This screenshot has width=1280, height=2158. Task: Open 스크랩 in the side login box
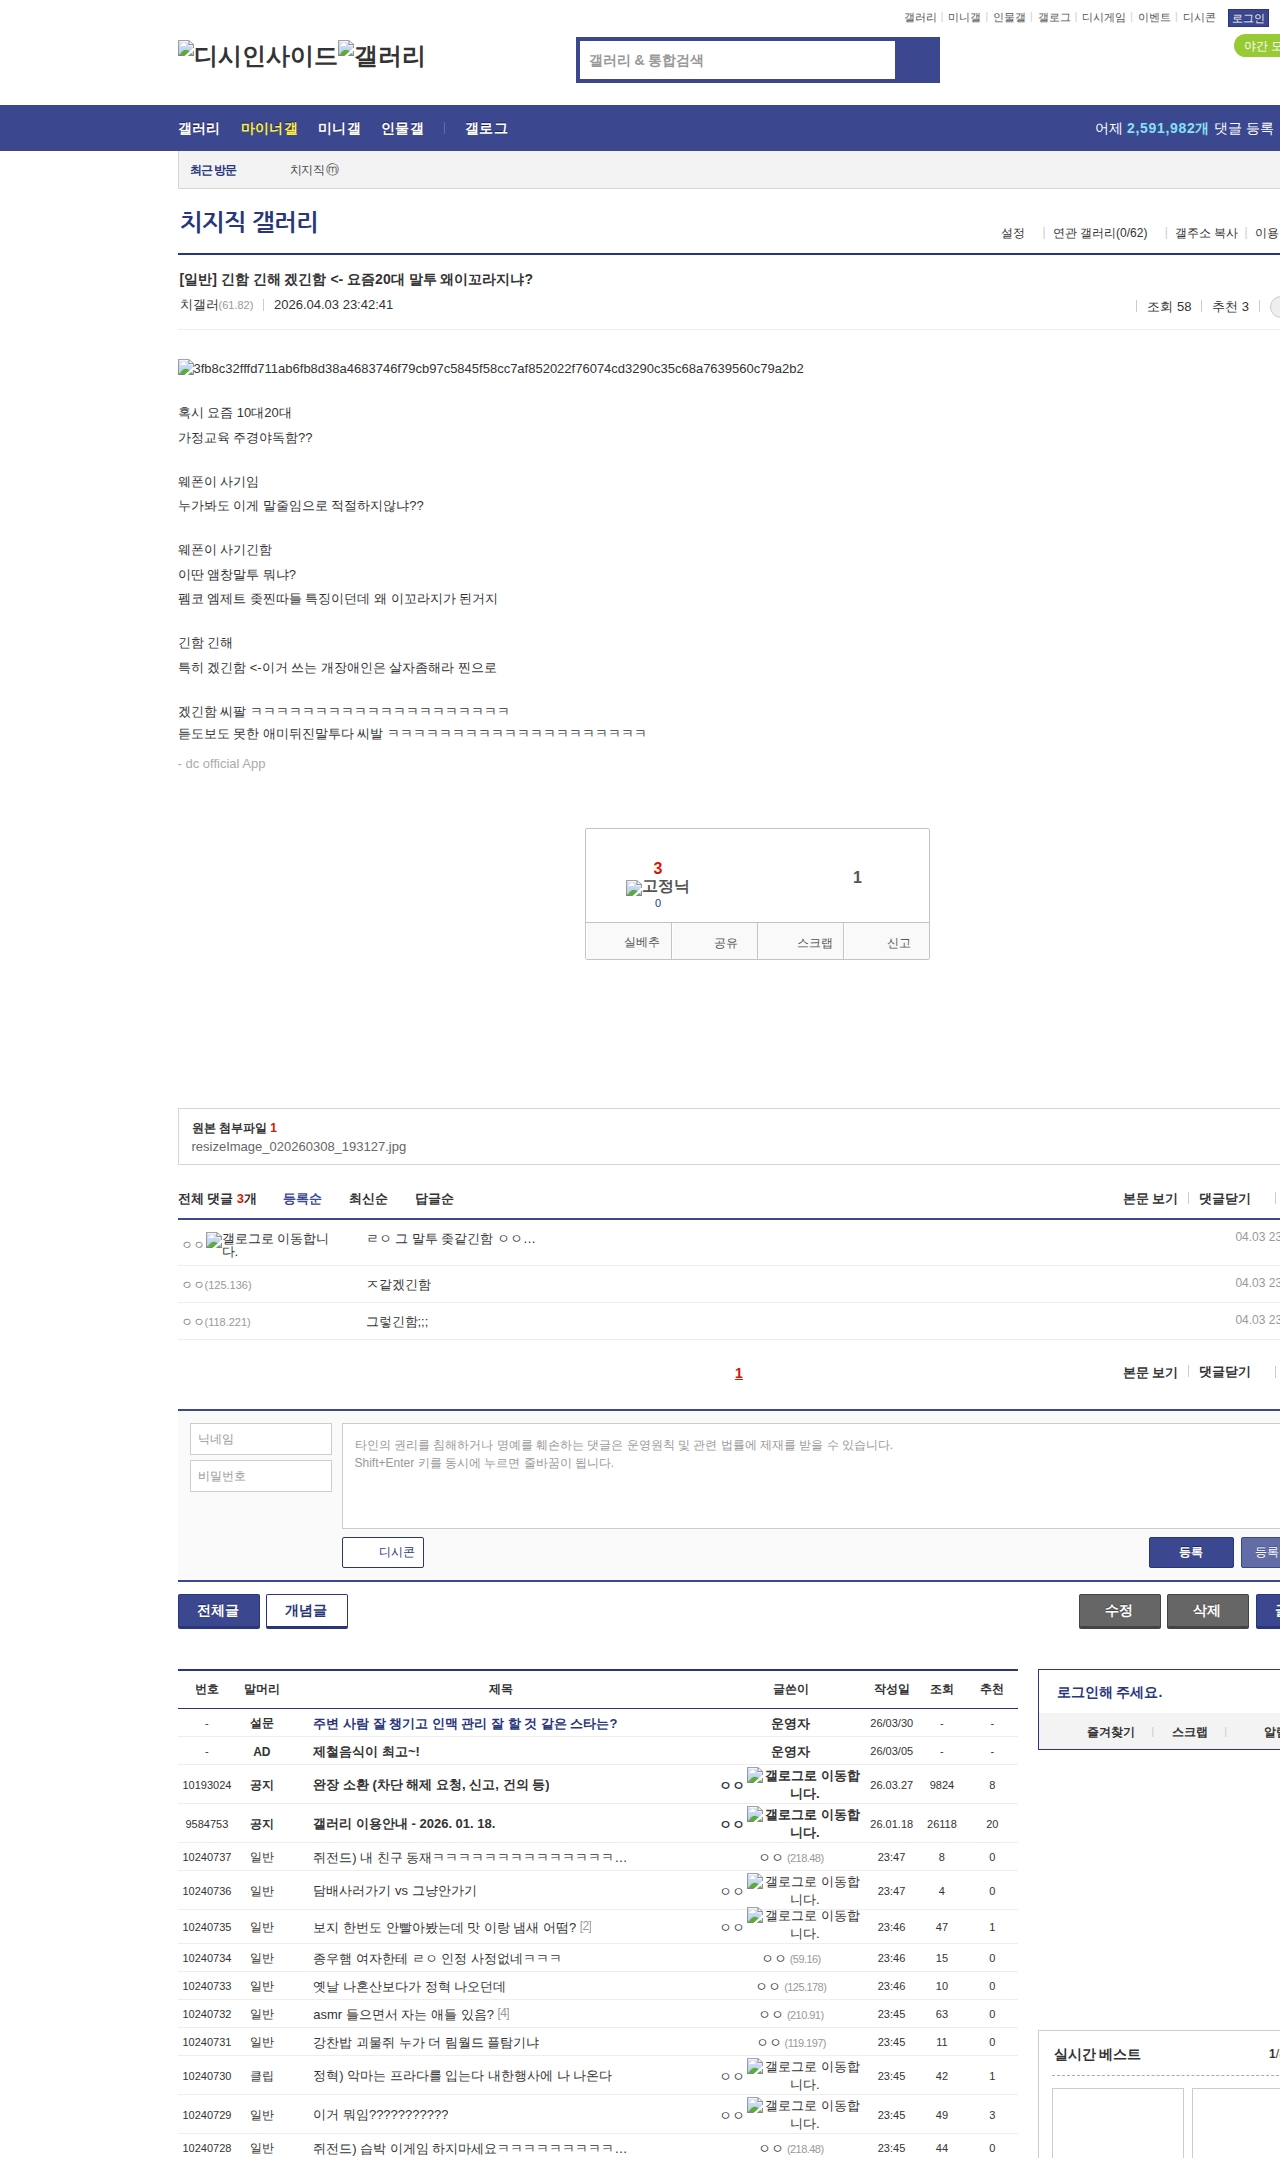pos(1189,1732)
